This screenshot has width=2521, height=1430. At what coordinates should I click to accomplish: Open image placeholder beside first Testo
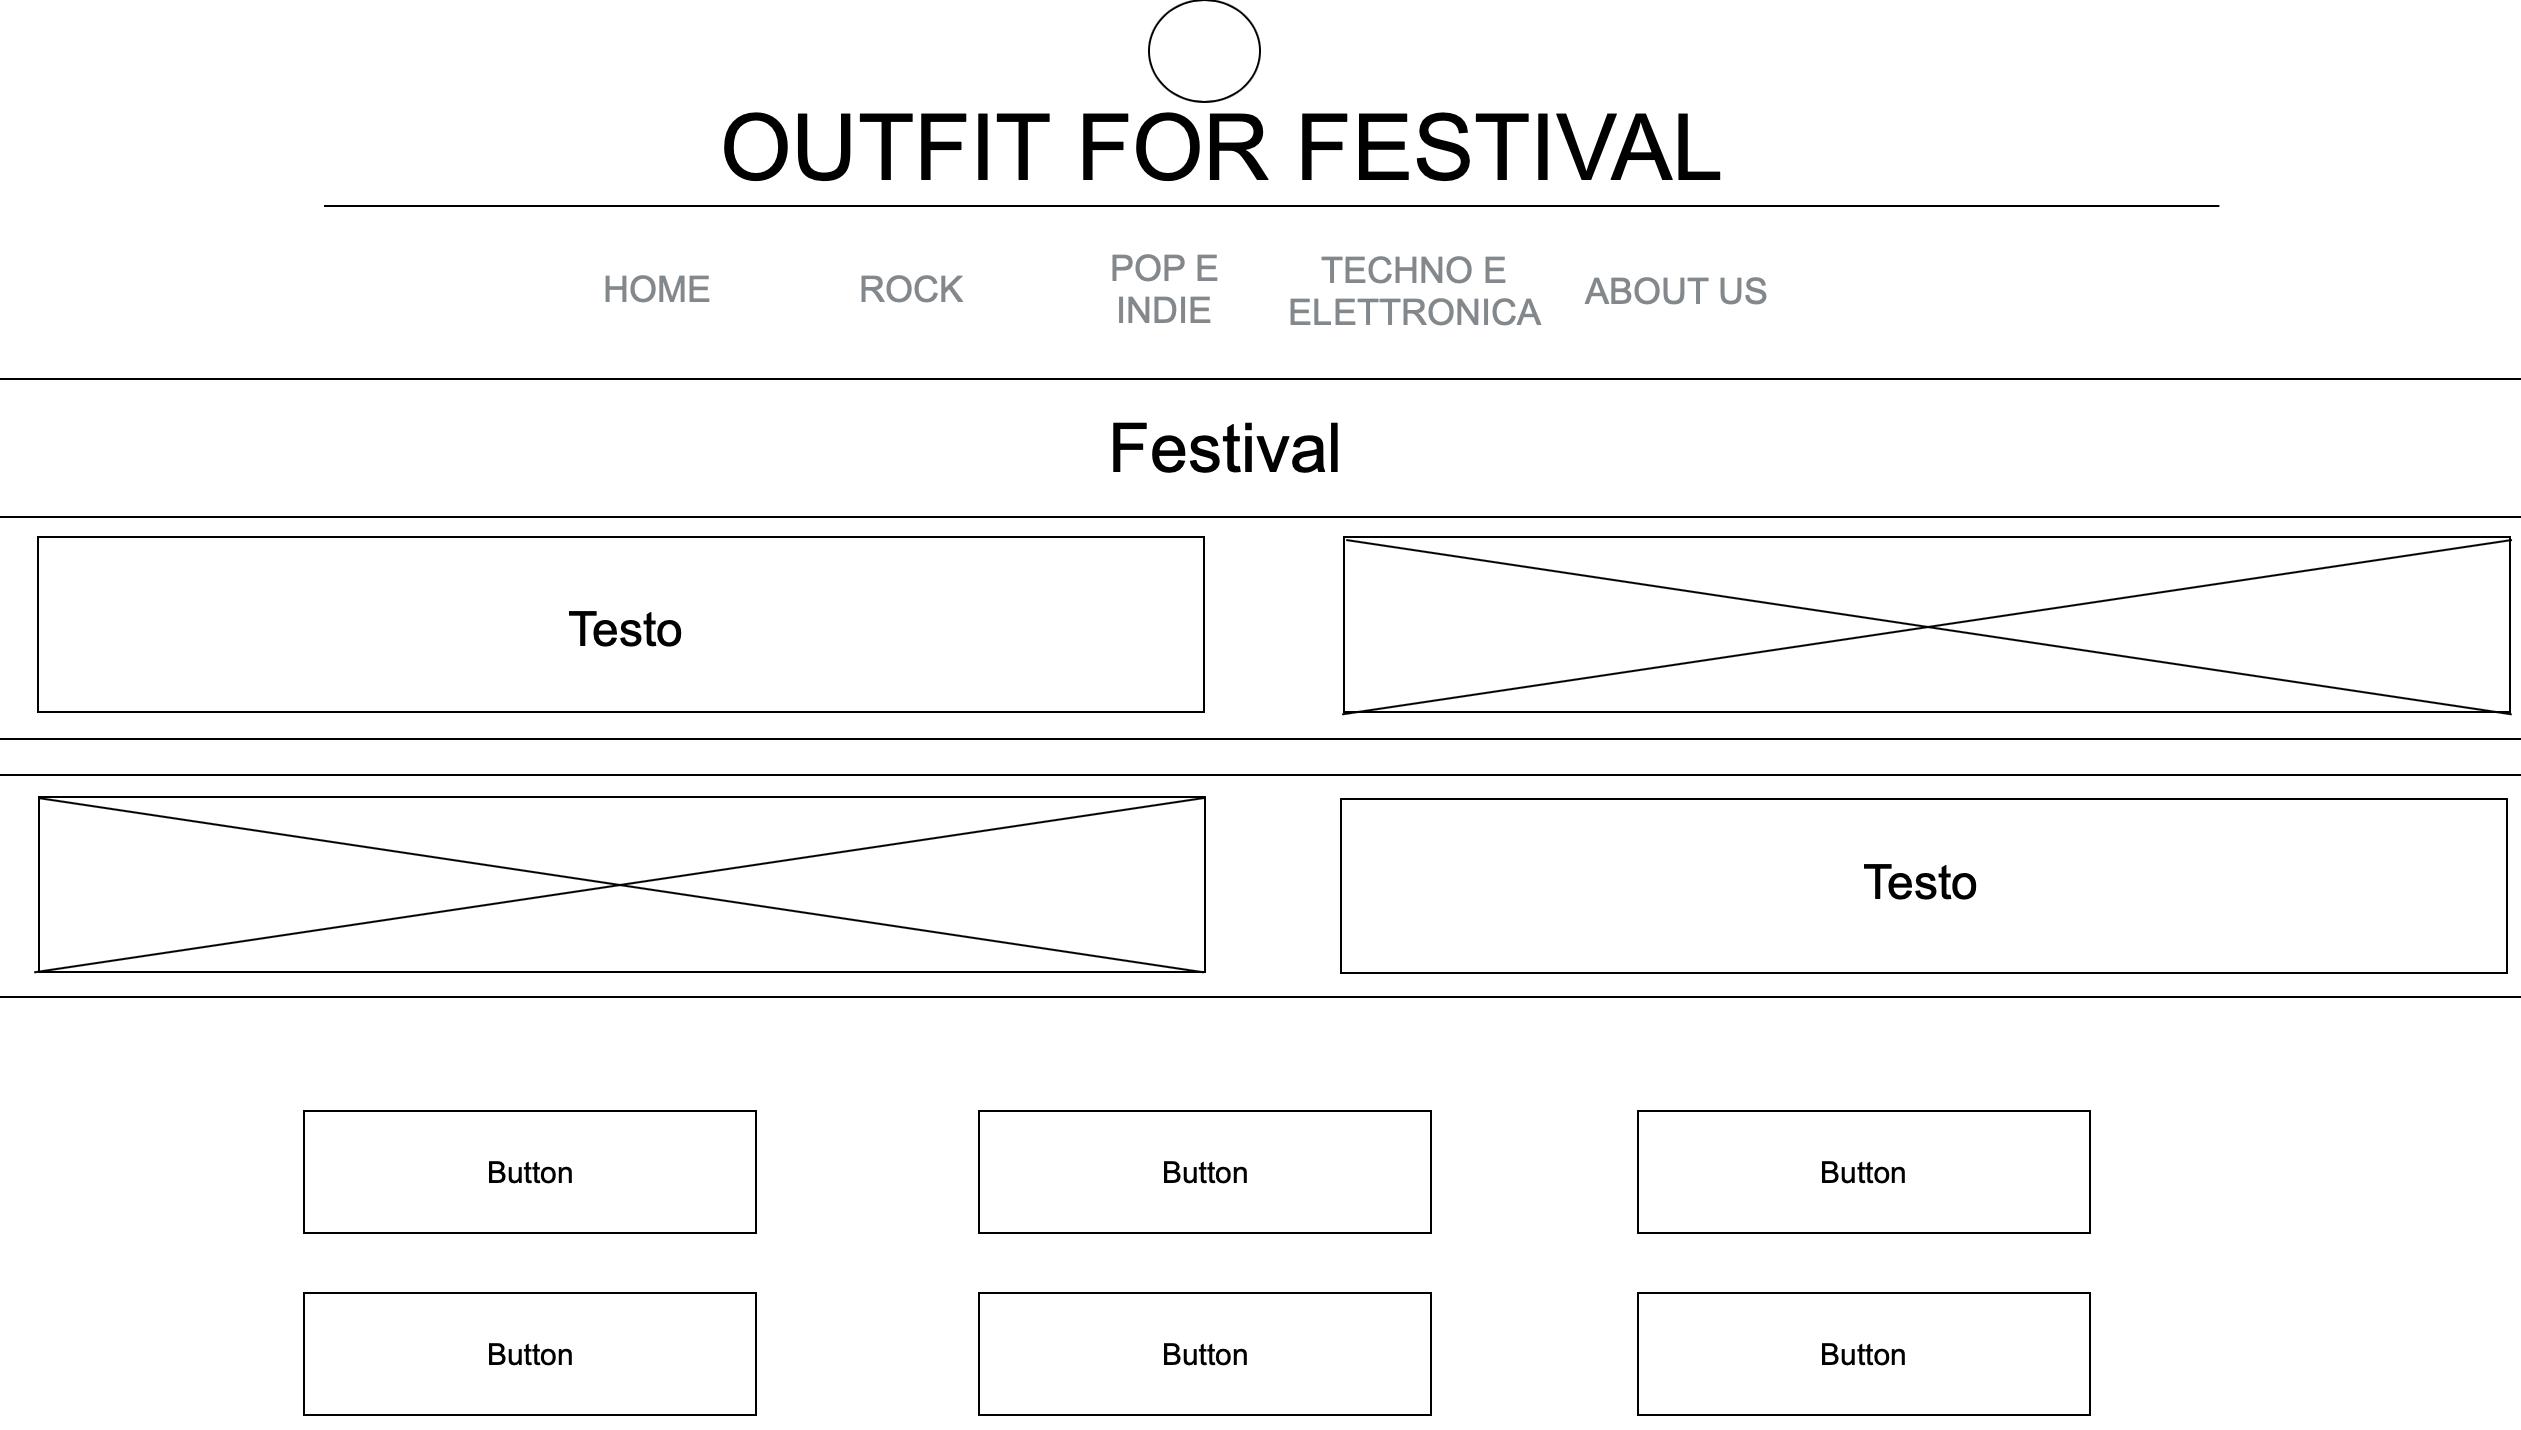(x=1927, y=626)
